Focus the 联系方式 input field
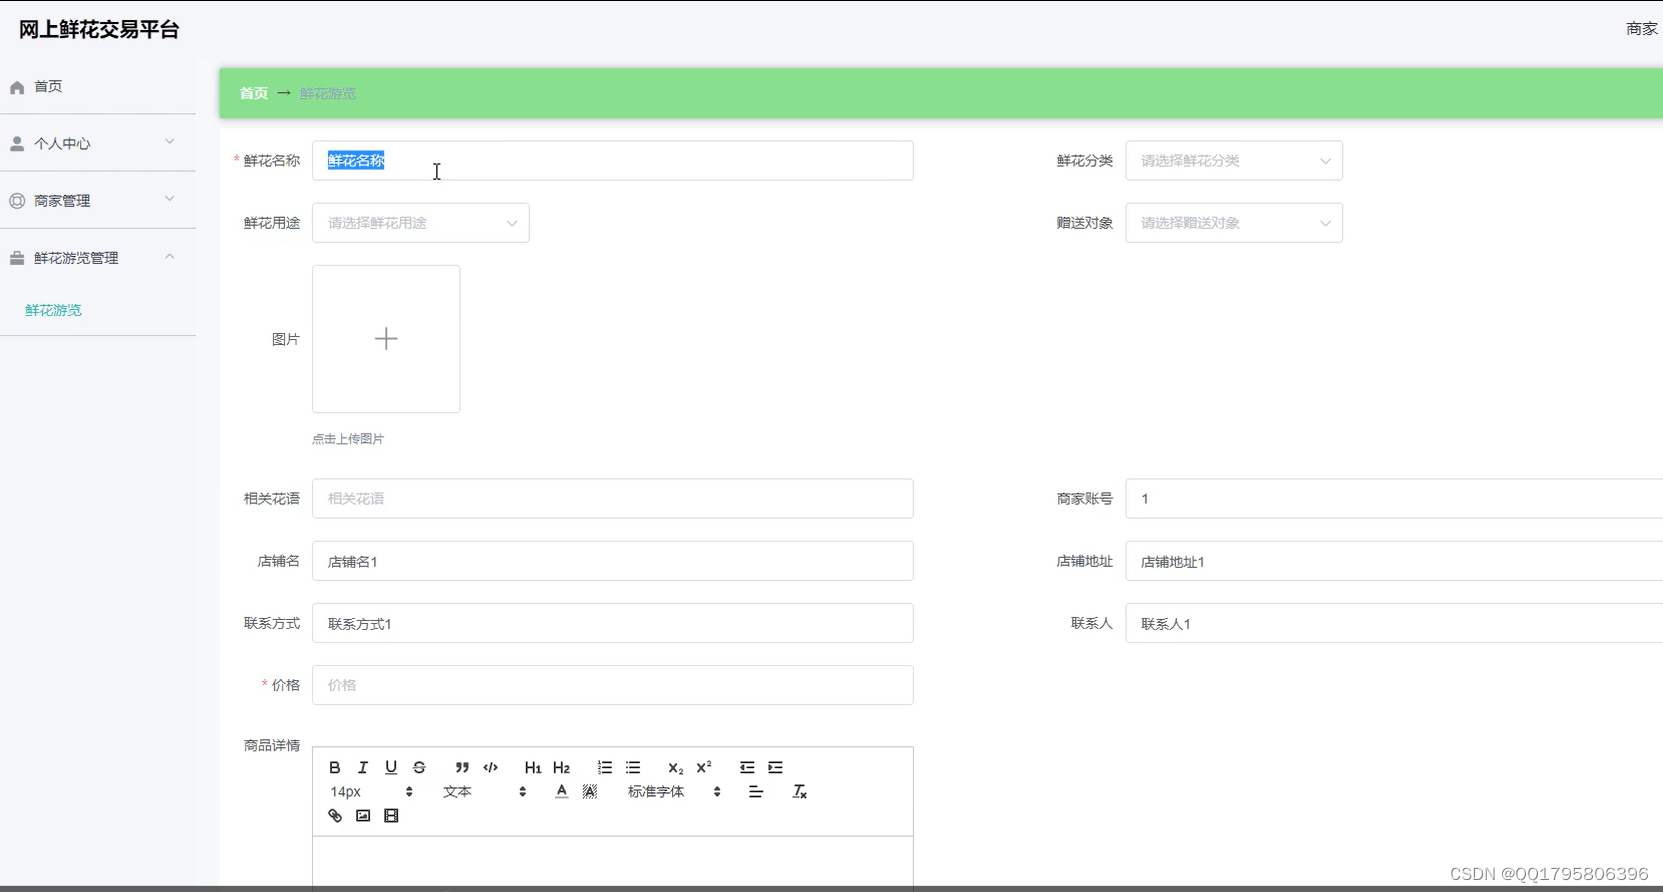This screenshot has width=1663, height=892. pos(613,623)
